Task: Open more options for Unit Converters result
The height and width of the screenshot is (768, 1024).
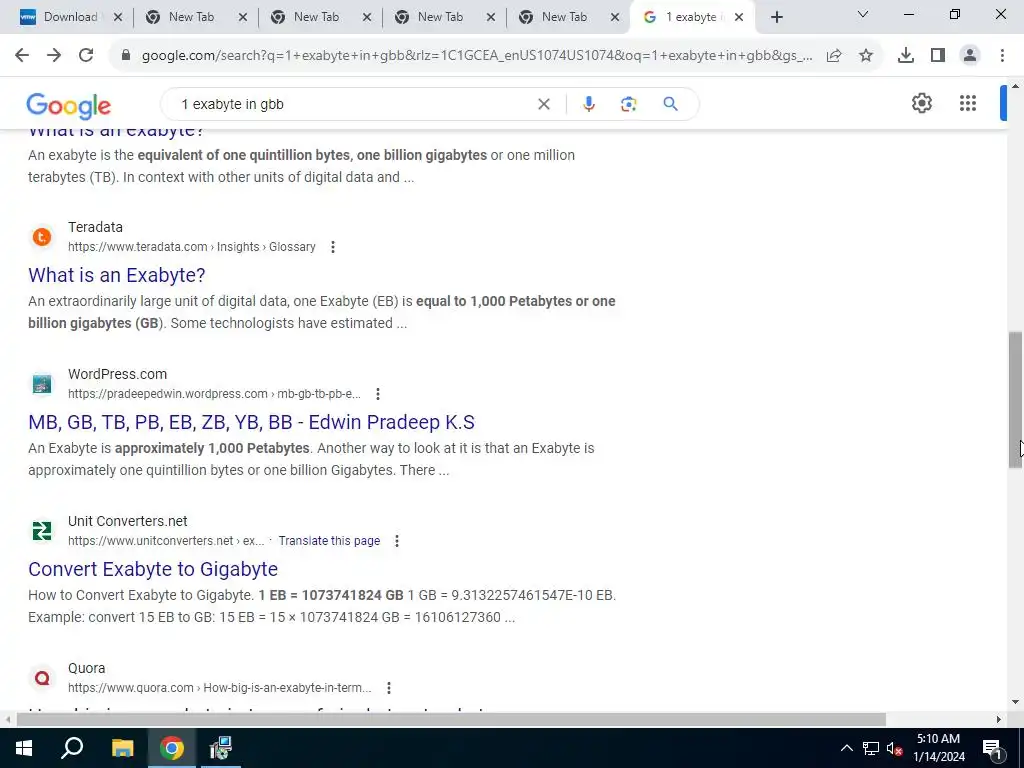Action: [x=396, y=541]
